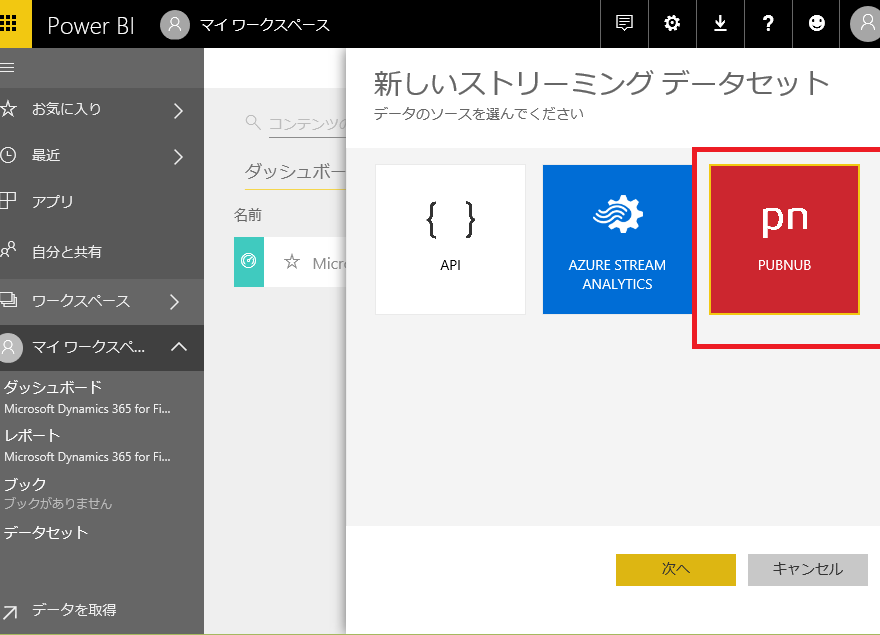Open the settings gear icon
This screenshot has height=635, width=880.
click(672, 24)
